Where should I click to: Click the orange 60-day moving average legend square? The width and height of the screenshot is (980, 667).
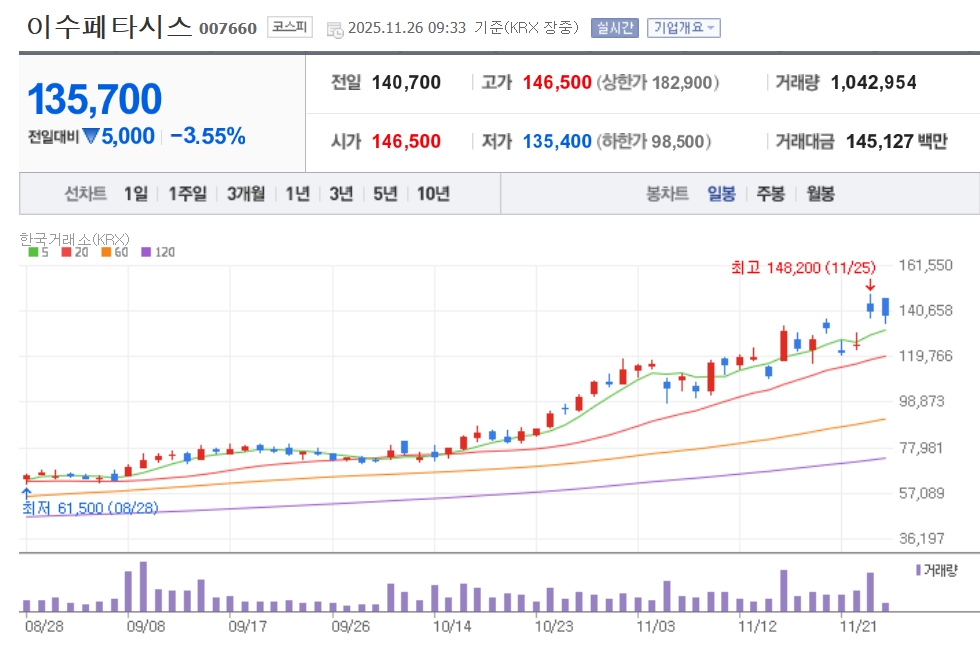point(106,252)
